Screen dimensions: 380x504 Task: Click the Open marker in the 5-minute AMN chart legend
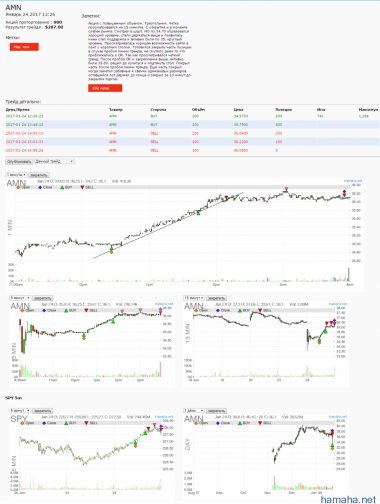22,310
